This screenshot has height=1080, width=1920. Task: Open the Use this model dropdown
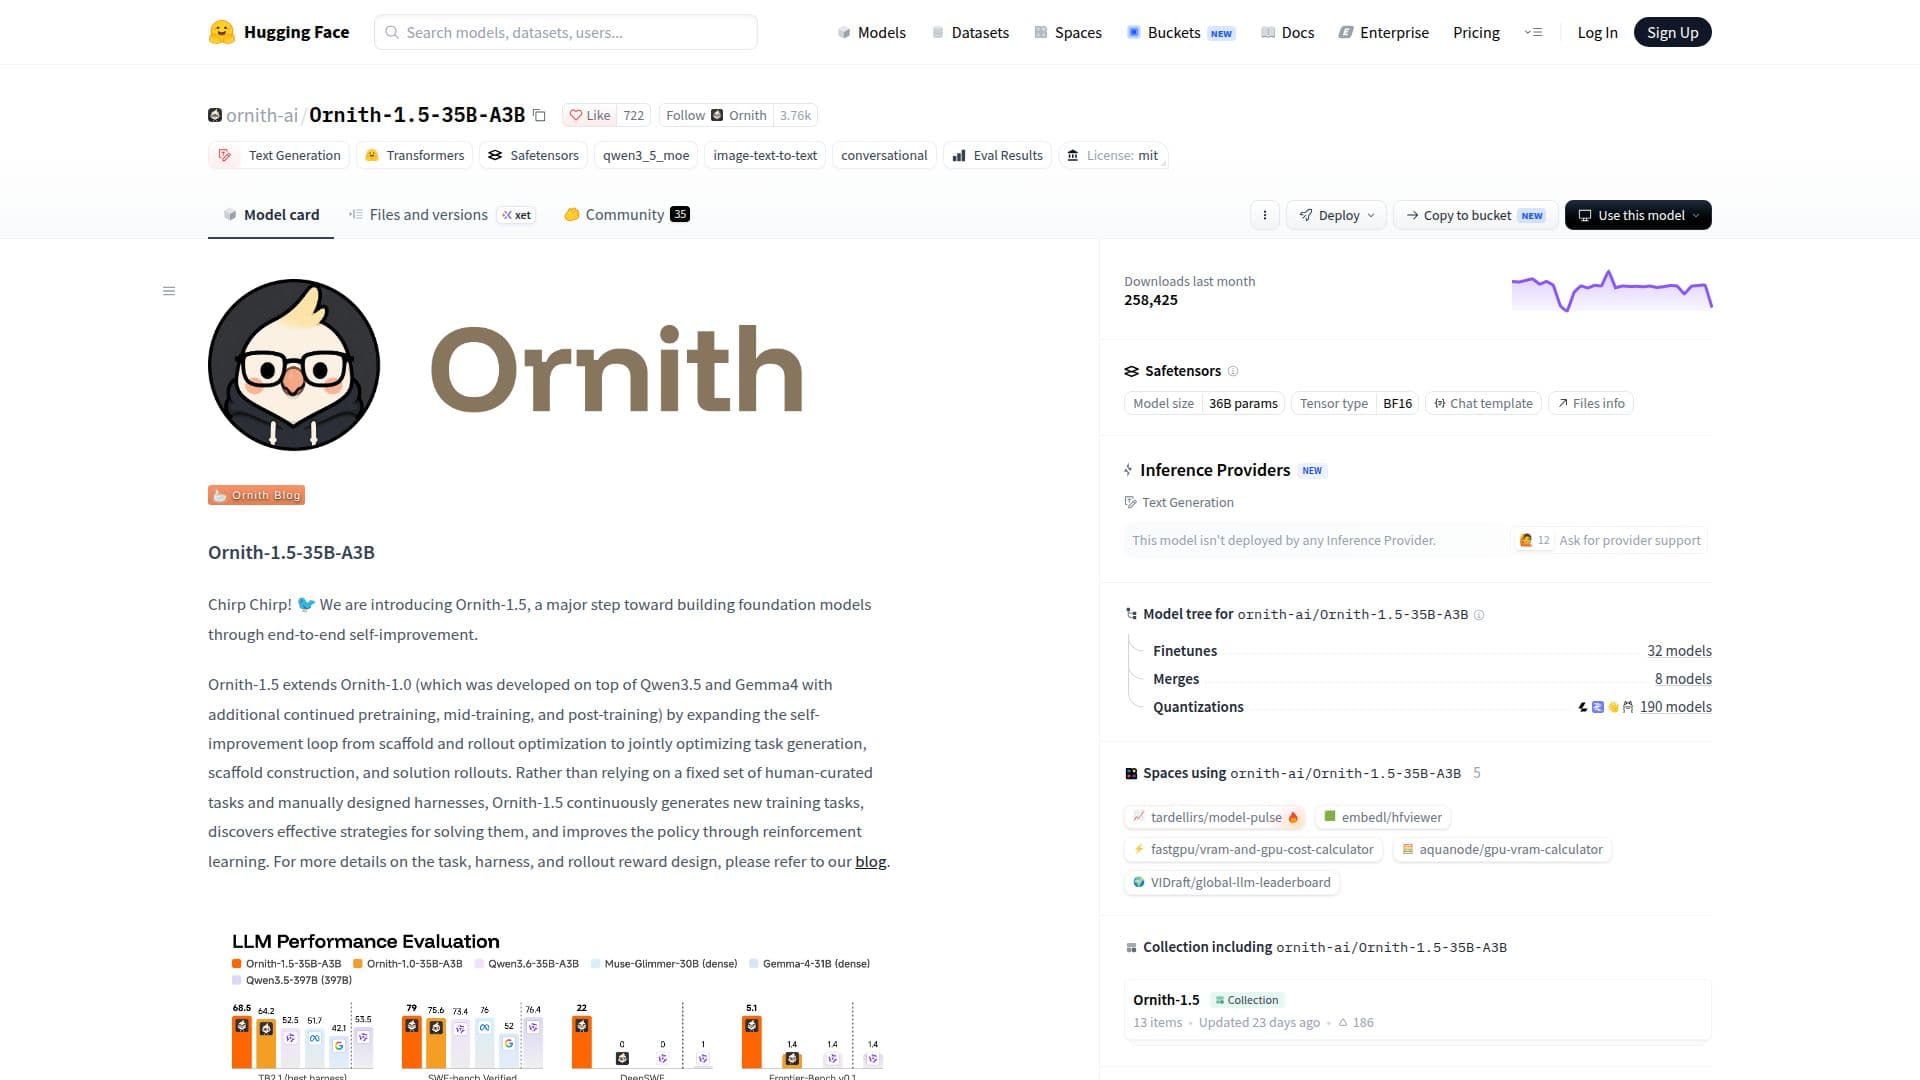coord(1638,215)
